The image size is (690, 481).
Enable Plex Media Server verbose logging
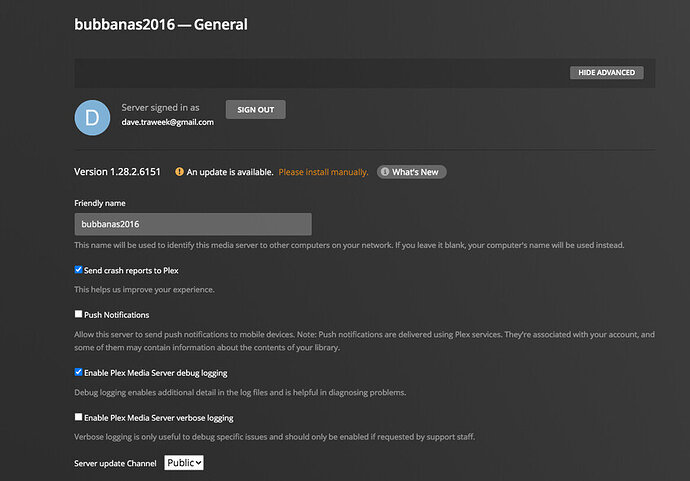tap(78, 417)
